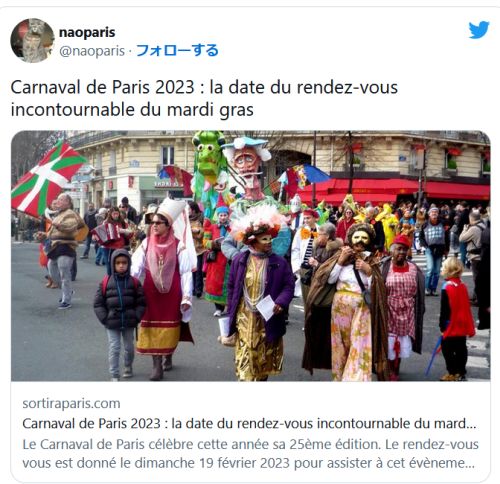Click the @naoparis handle
Viewport: 500px width, 484px height.
pos(92,51)
